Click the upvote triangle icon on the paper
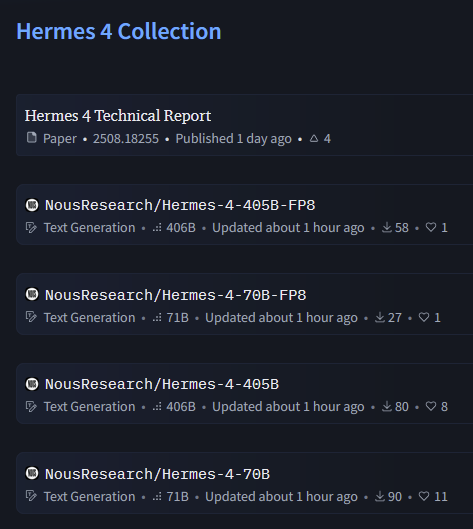Screen dimensions: 473x529 pyautogui.click(x=314, y=138)
